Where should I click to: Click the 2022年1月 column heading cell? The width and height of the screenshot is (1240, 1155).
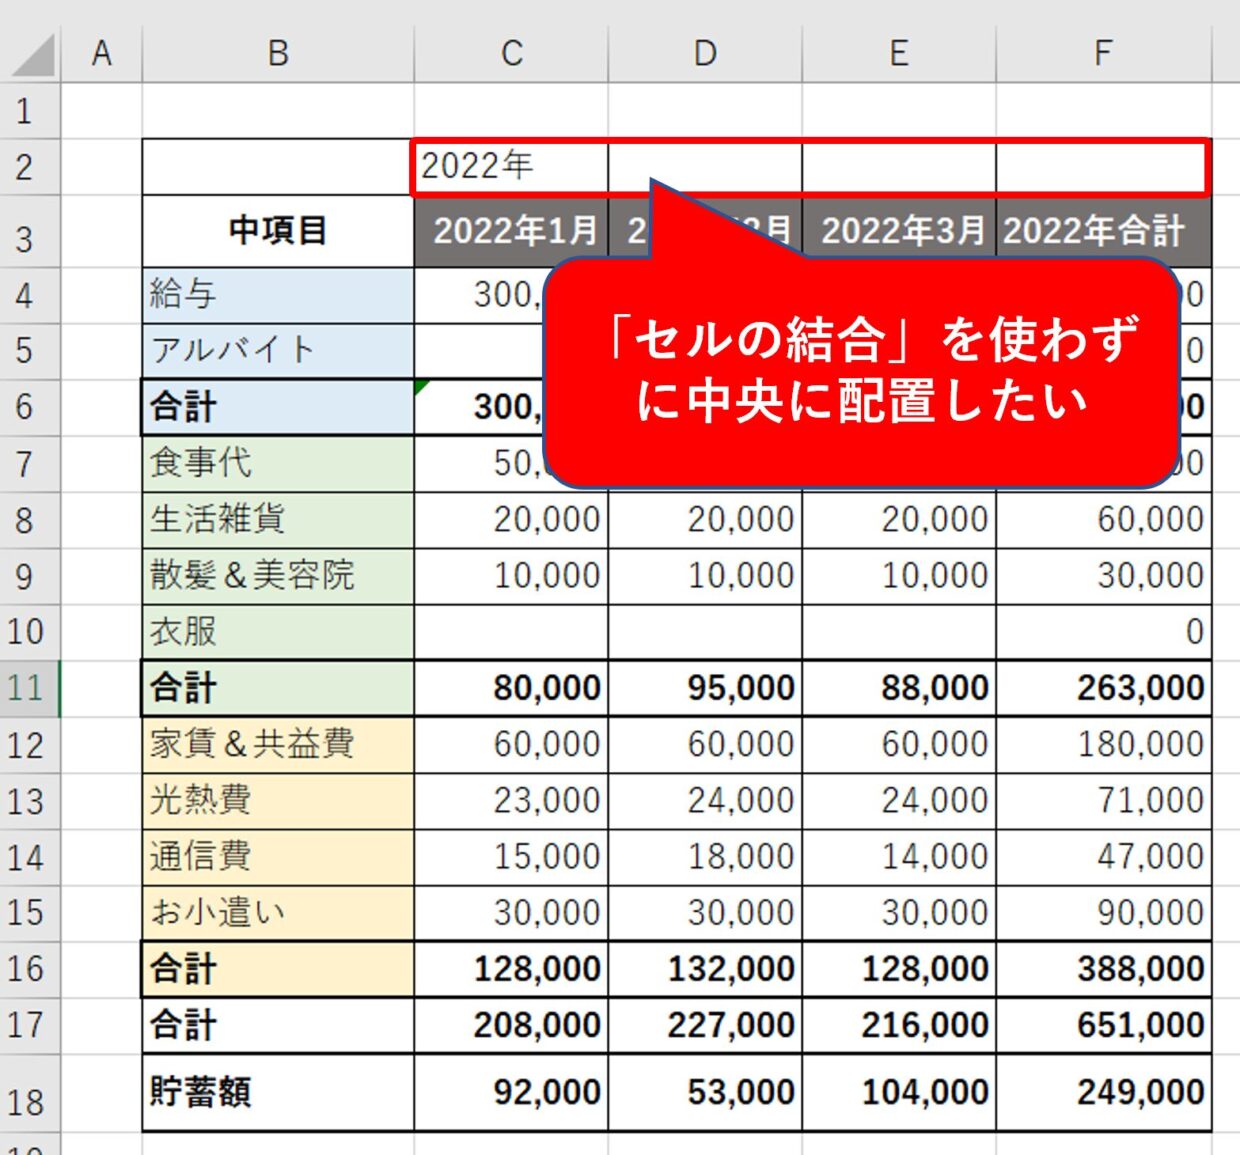(x=511, y=231)
